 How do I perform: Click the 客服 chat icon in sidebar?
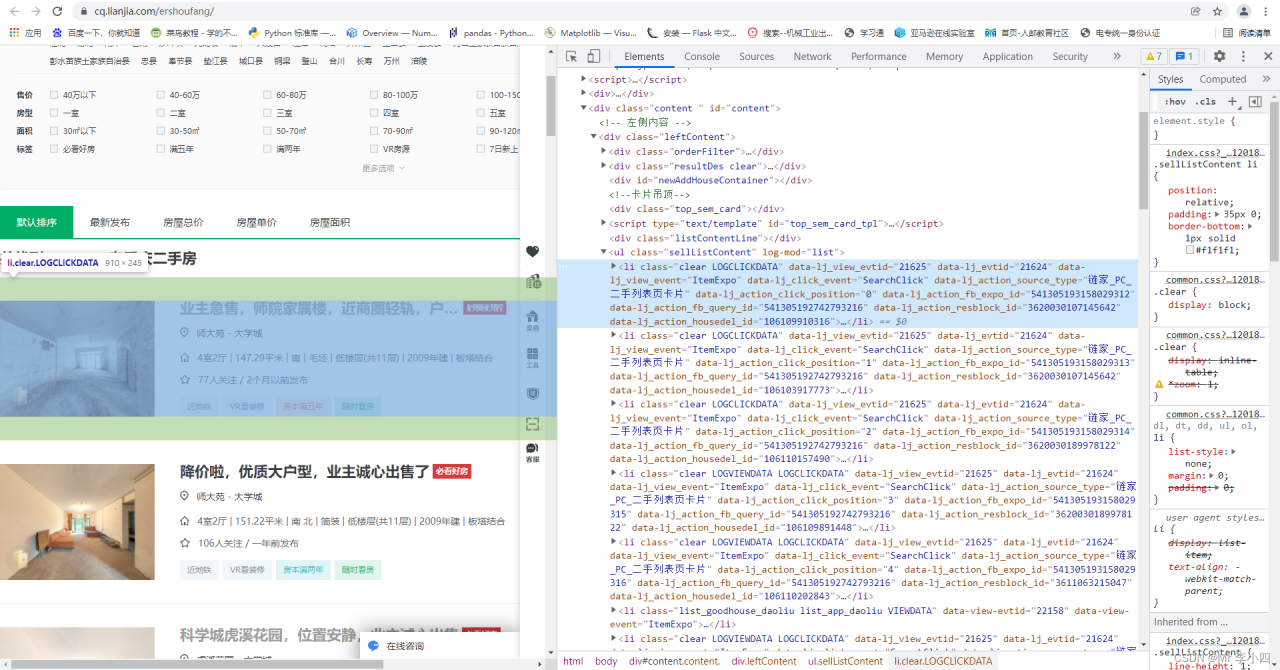(532, 452)
